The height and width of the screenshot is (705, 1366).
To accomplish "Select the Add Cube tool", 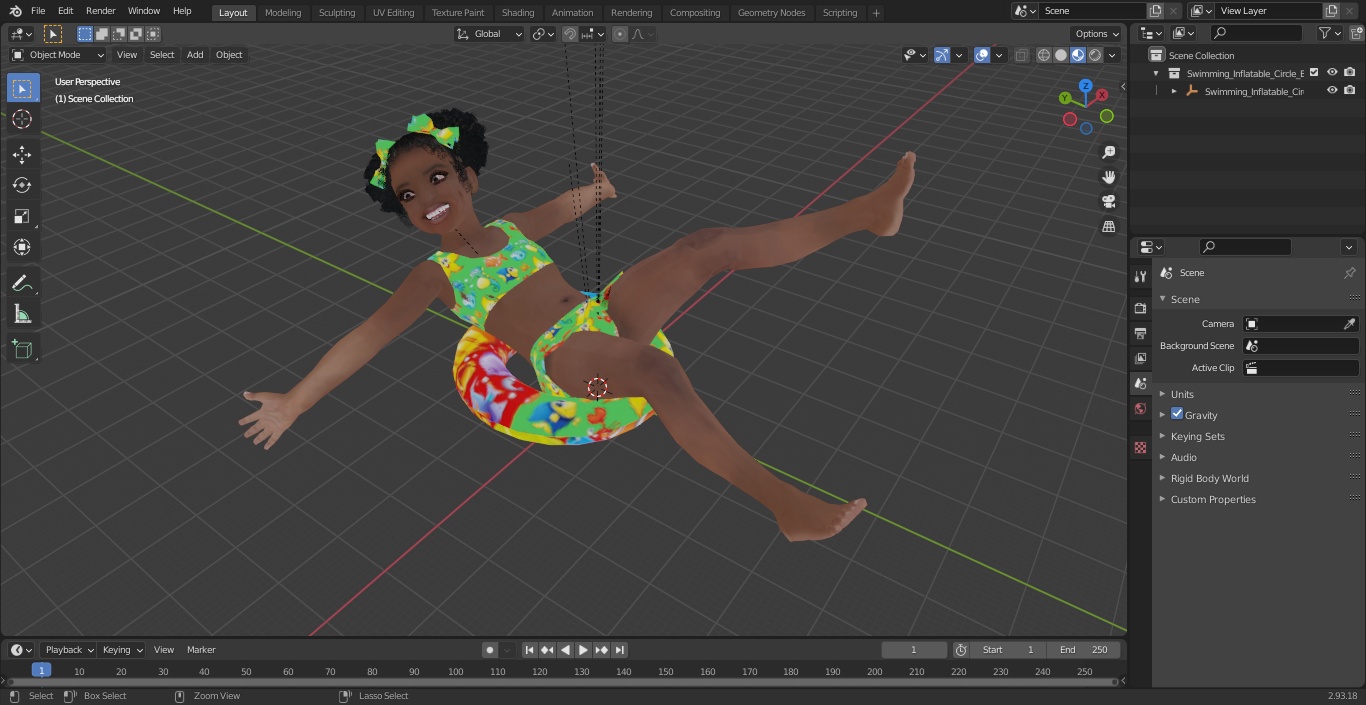I will click(22, 349).
